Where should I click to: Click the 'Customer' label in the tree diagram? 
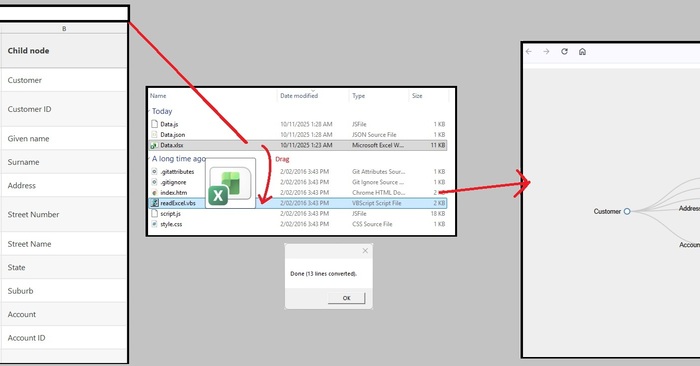(x=607, y=212)
